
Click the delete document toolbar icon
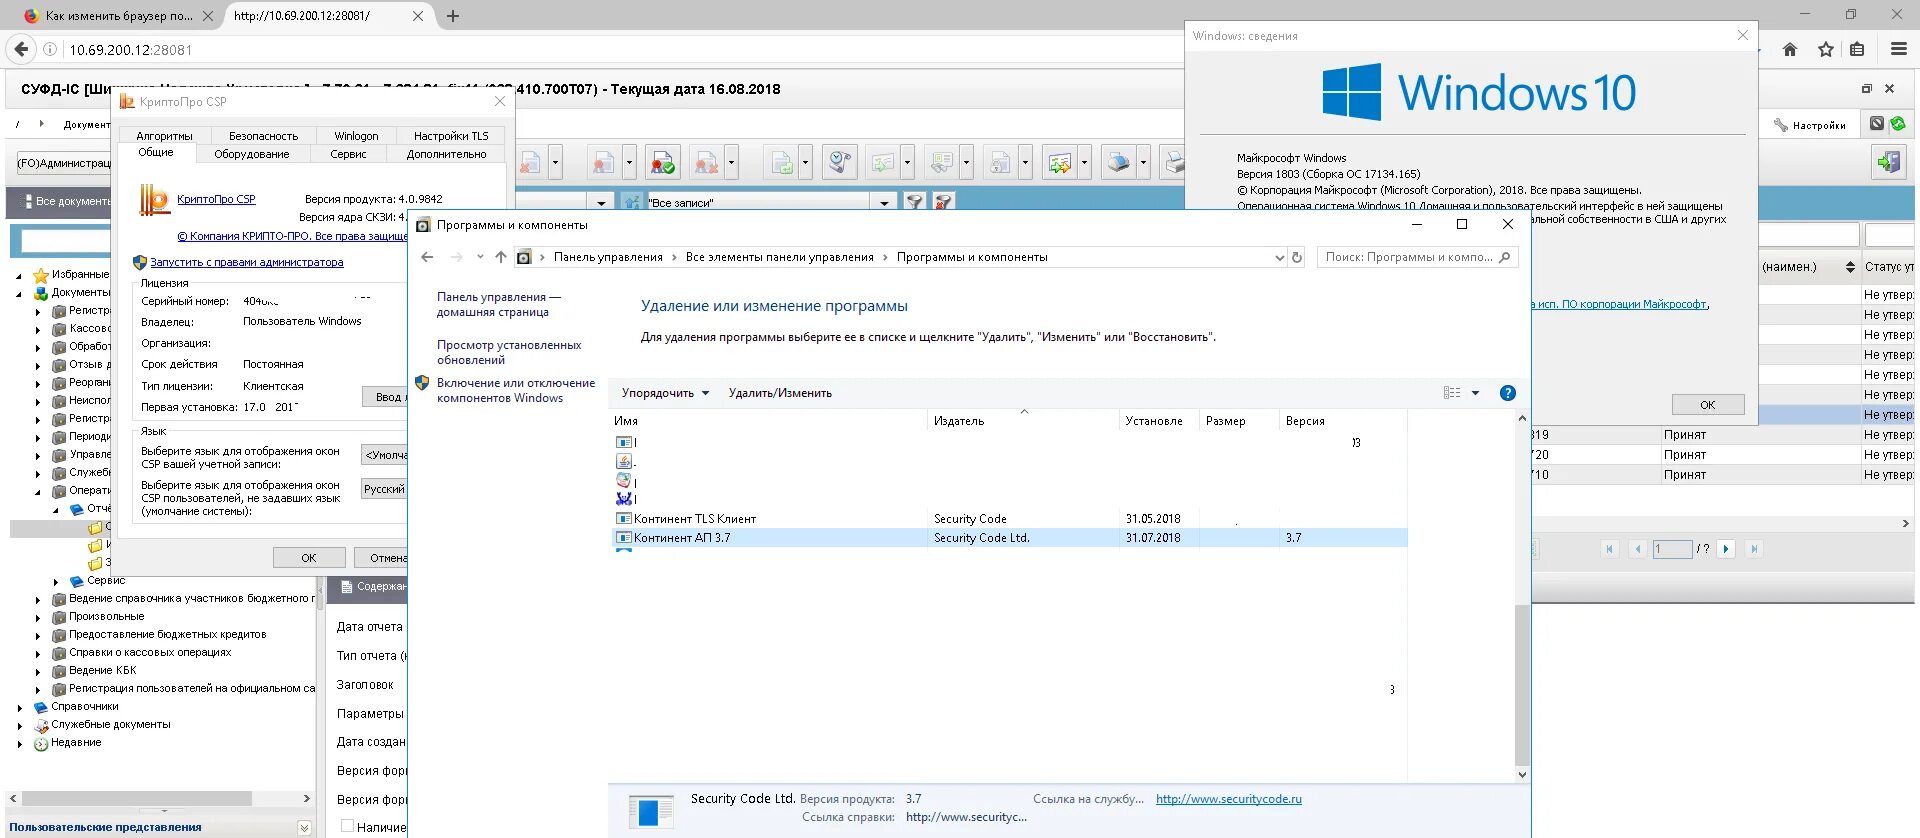tap(531, 163)
